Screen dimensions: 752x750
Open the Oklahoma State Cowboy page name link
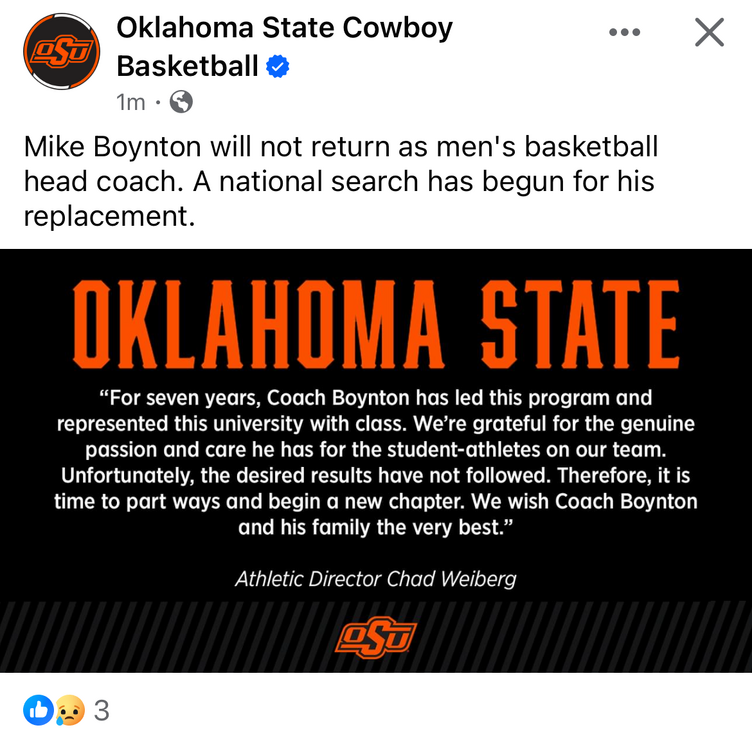(284, 28)
